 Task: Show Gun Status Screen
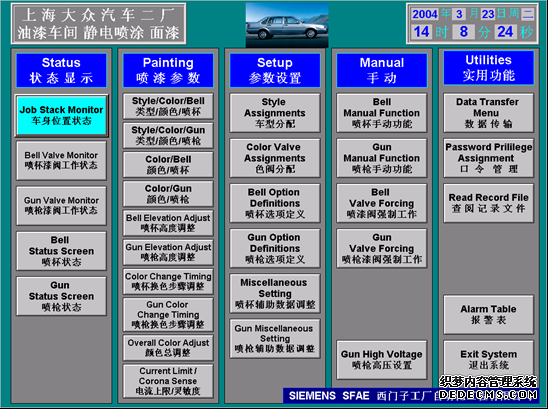coord(62,296)
